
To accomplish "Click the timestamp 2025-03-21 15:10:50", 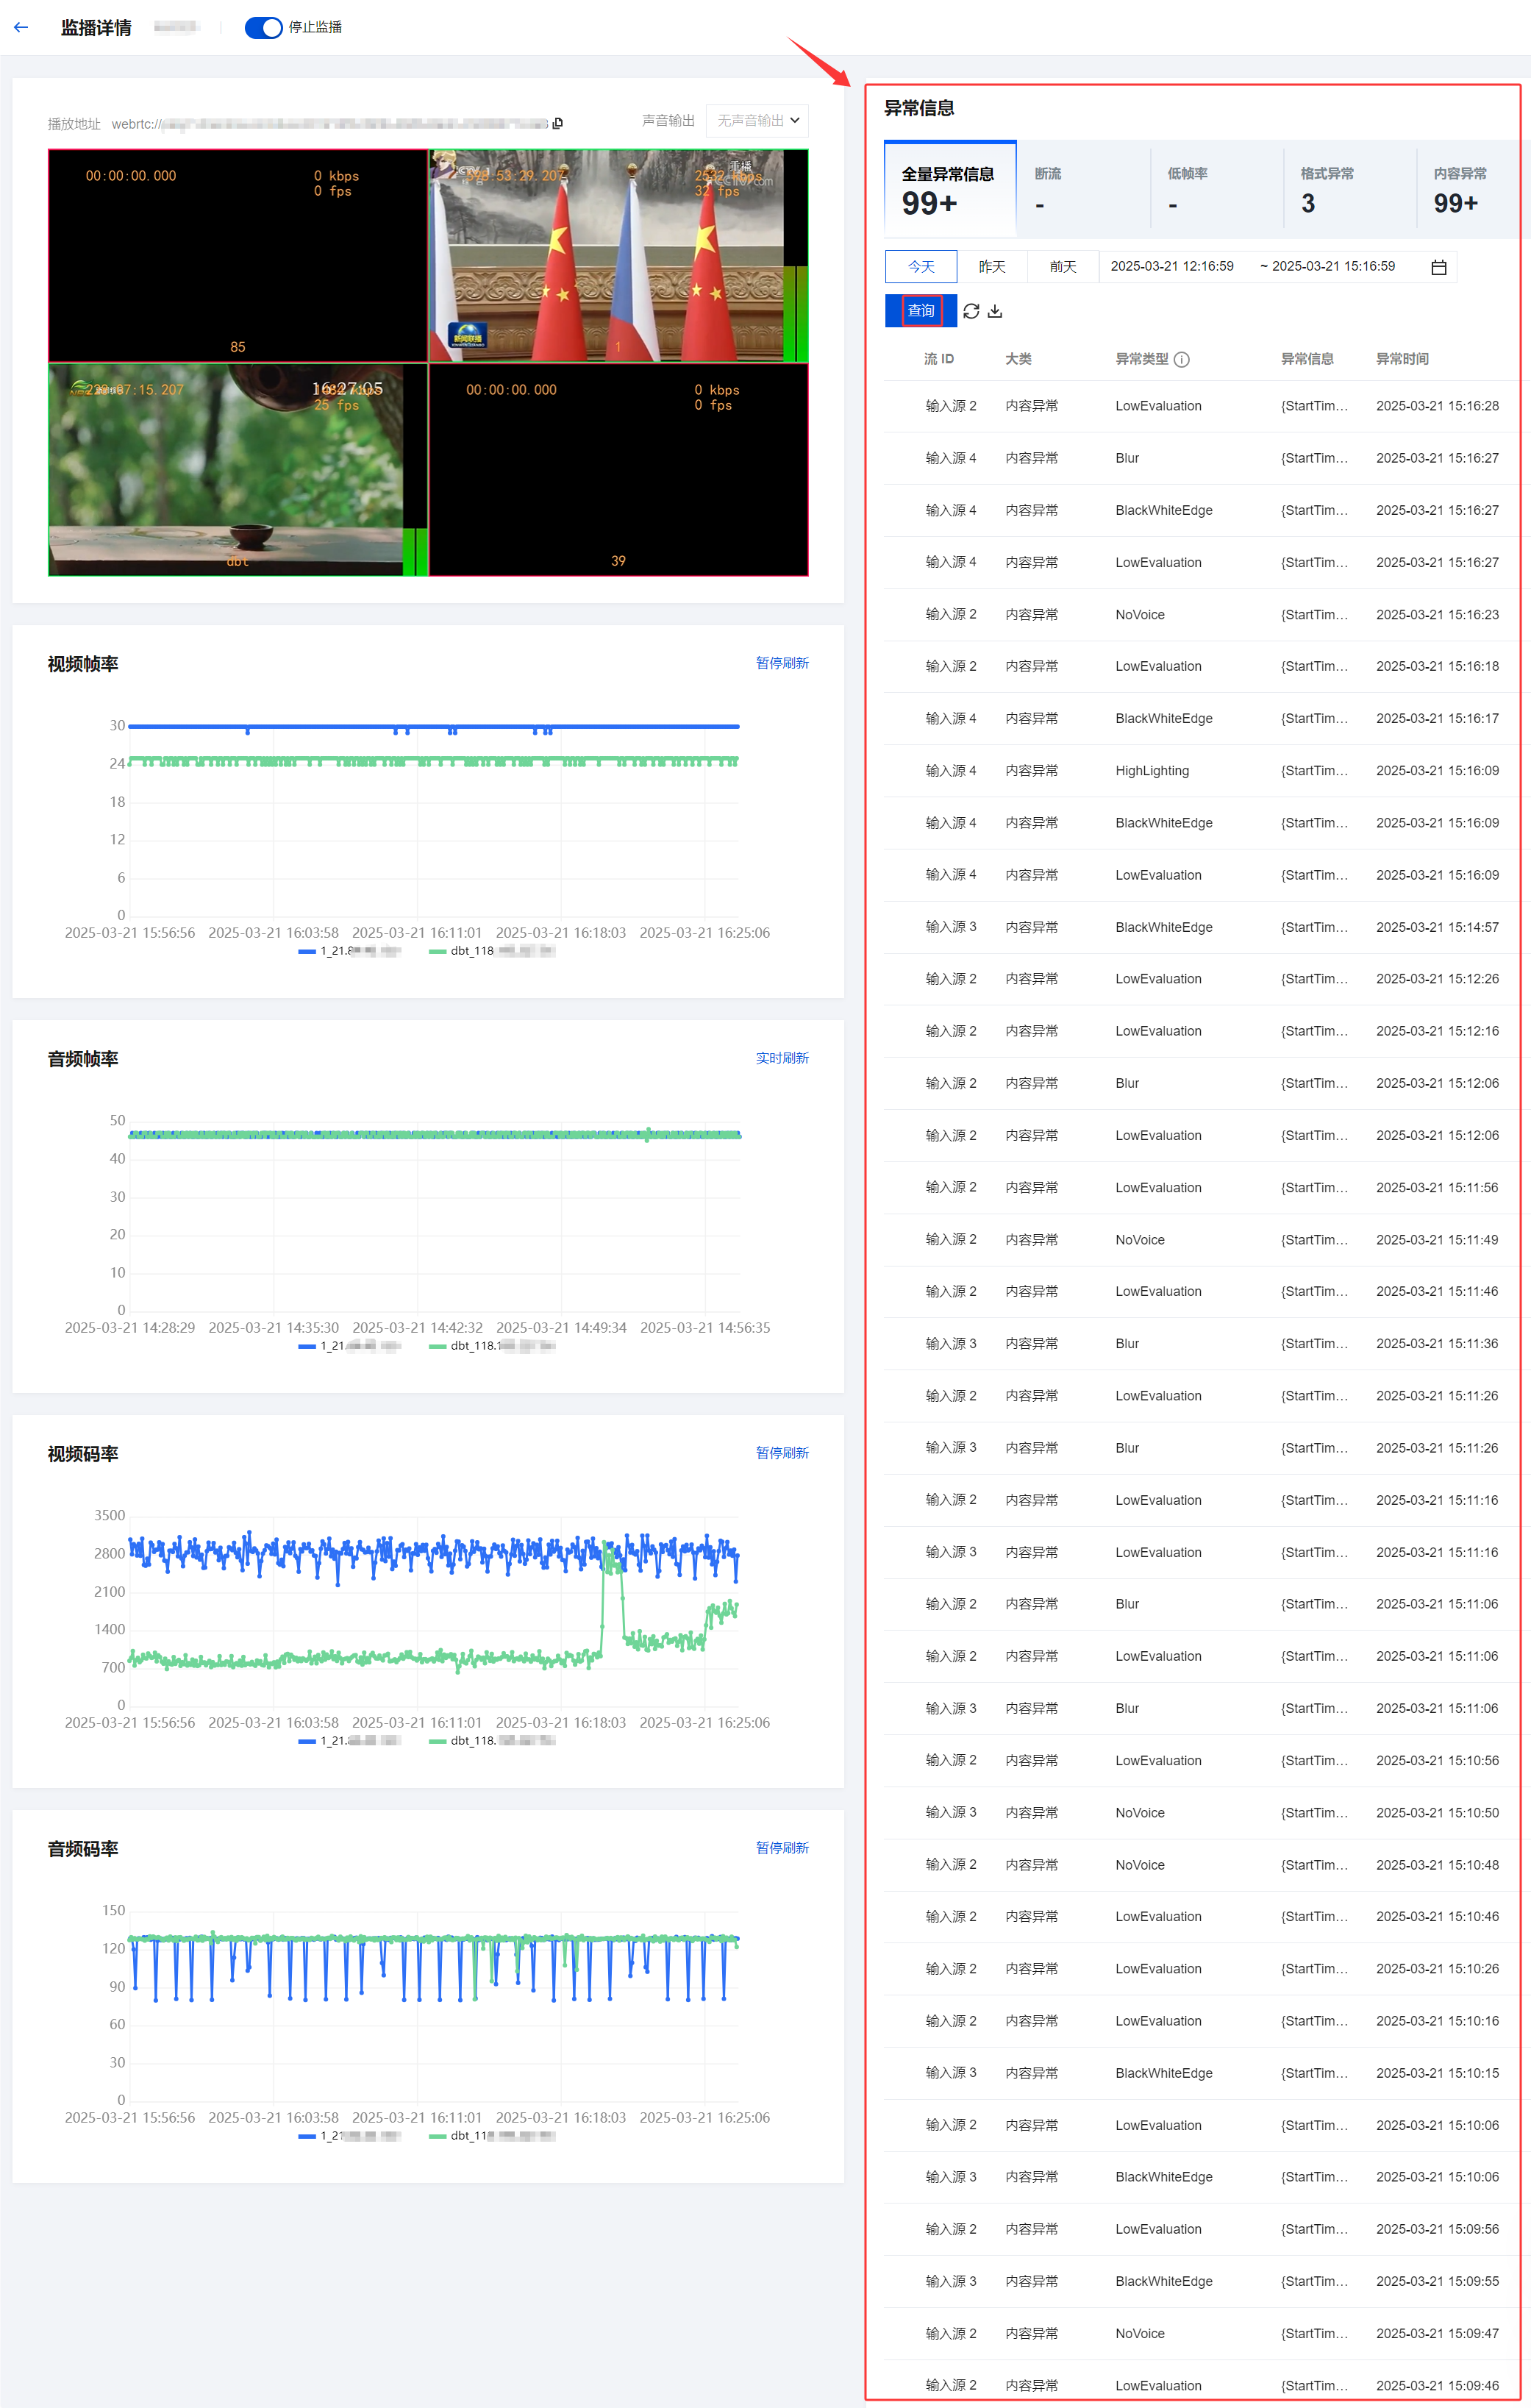I will tap(1437, 1813).
